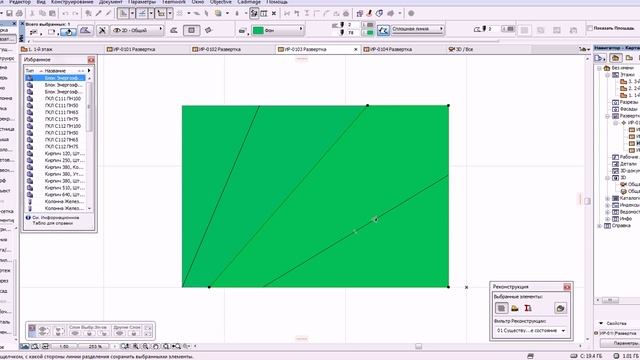Open the Параметры menu
The width and height of the screenshot is (640, 360).
142,2
